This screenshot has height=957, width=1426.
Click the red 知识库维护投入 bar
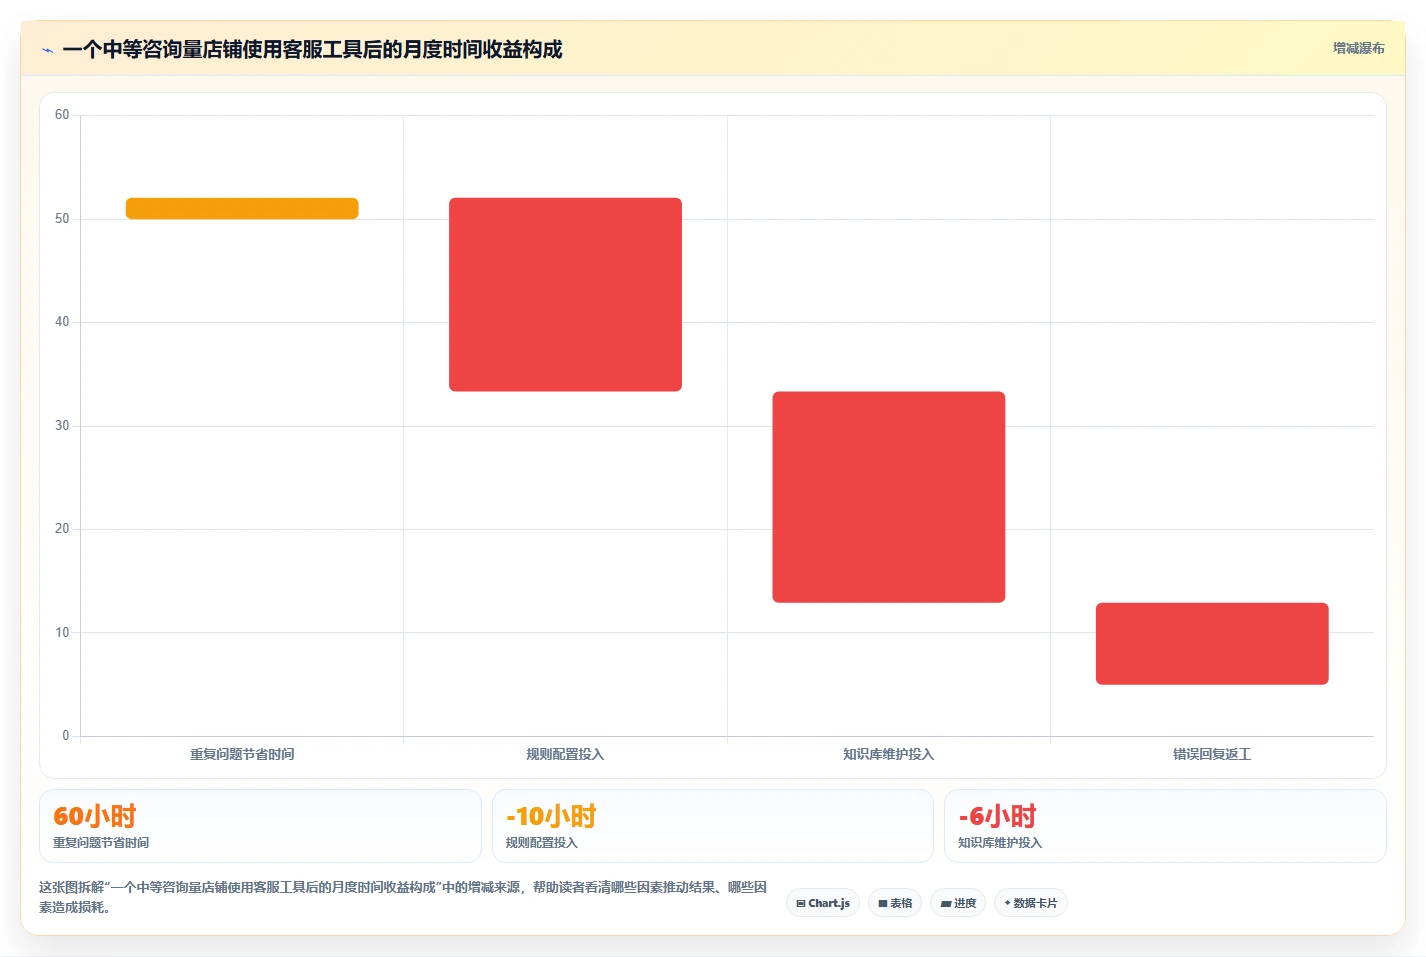pos(888,497)
